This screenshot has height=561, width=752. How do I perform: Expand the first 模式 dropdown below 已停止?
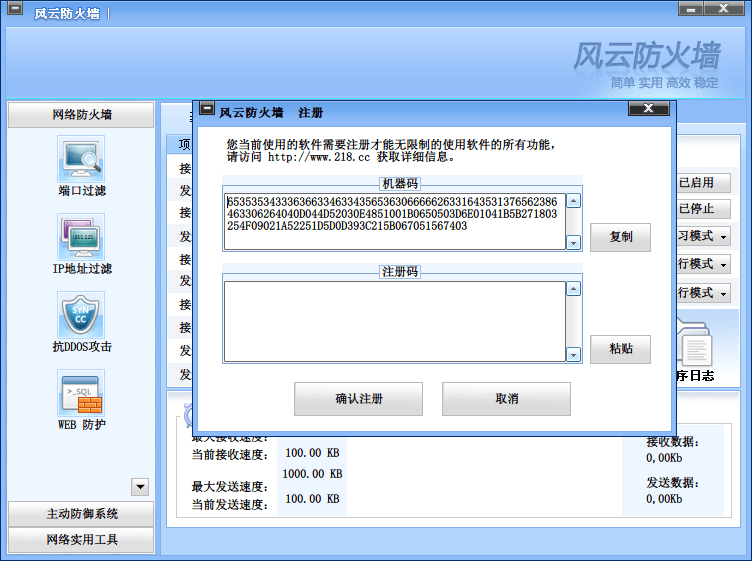(703, 237)
